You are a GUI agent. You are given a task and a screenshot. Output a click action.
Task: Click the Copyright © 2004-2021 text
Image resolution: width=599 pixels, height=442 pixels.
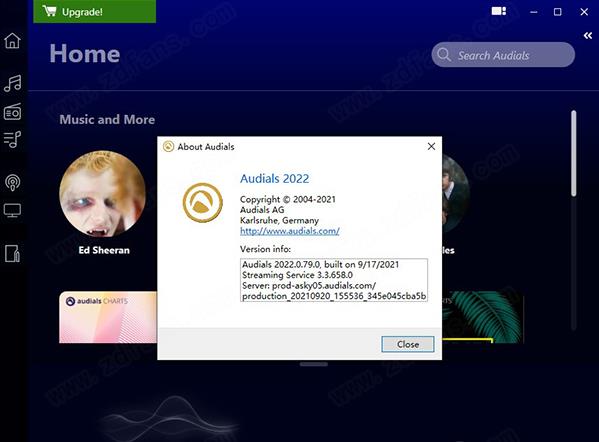288,199
